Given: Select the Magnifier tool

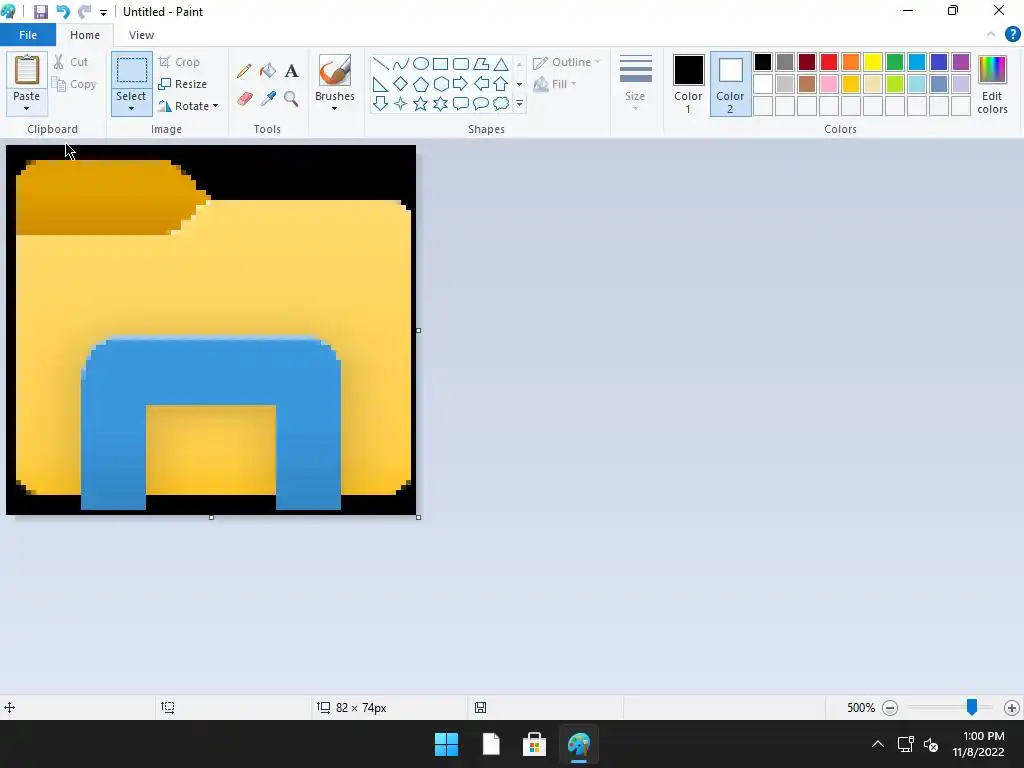Looking at the screenshot, I should coord(291,99).
